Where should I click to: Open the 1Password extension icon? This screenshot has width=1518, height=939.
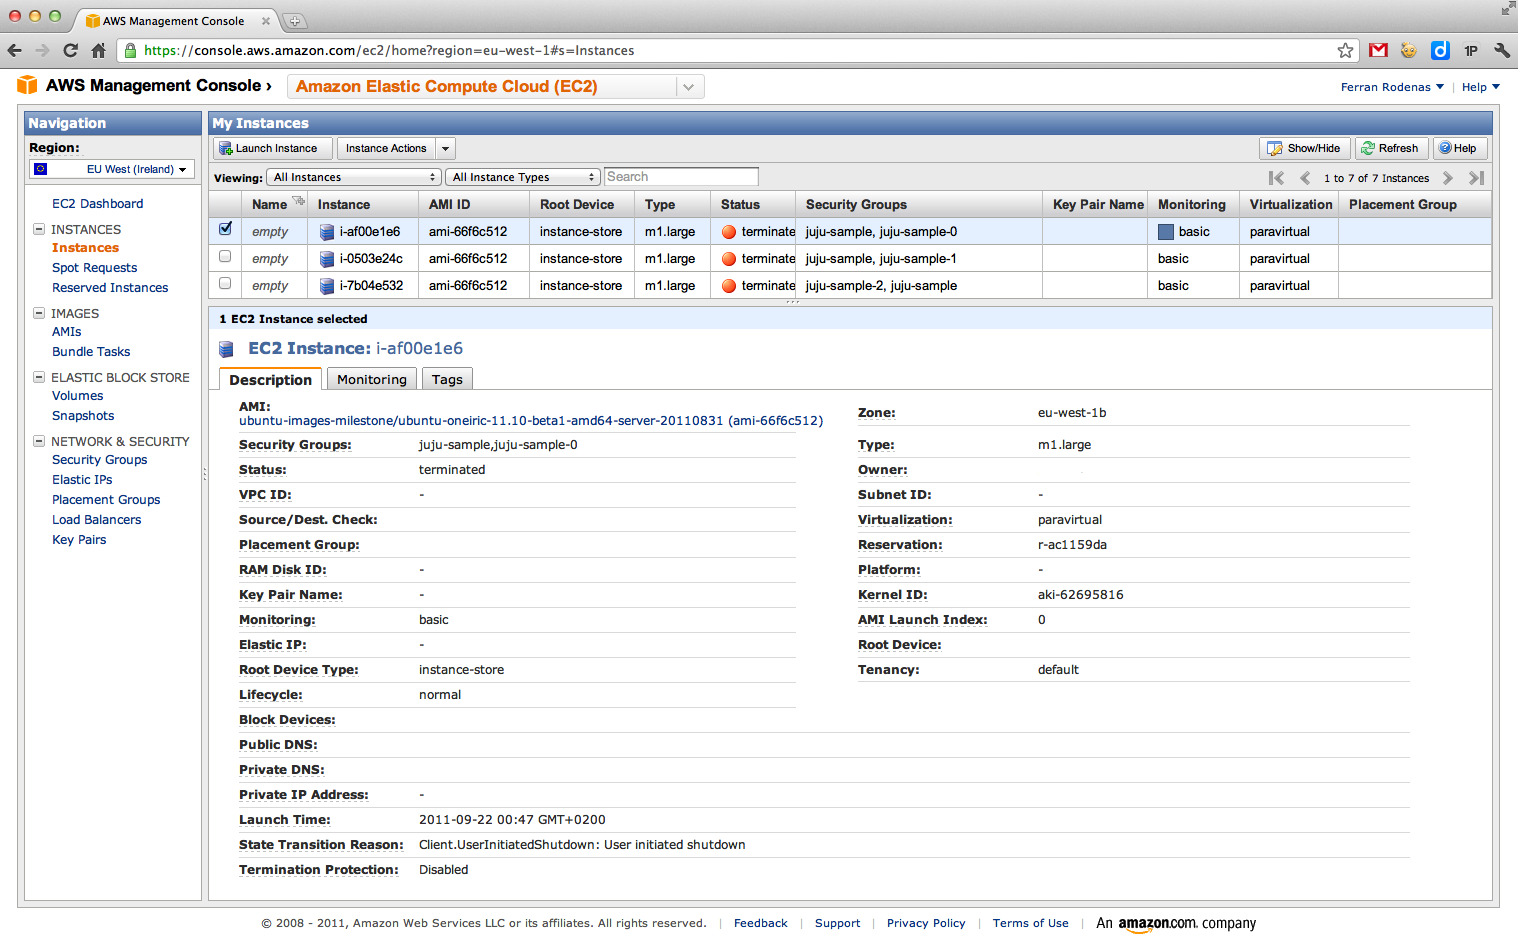(x=1471, y=50)
